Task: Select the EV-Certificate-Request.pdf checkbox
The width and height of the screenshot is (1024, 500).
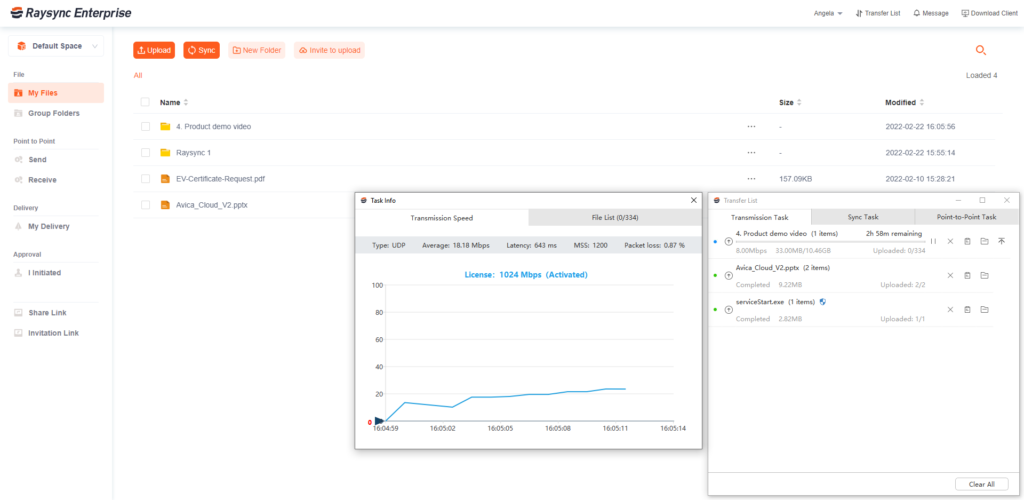Action: coord(145,179)
